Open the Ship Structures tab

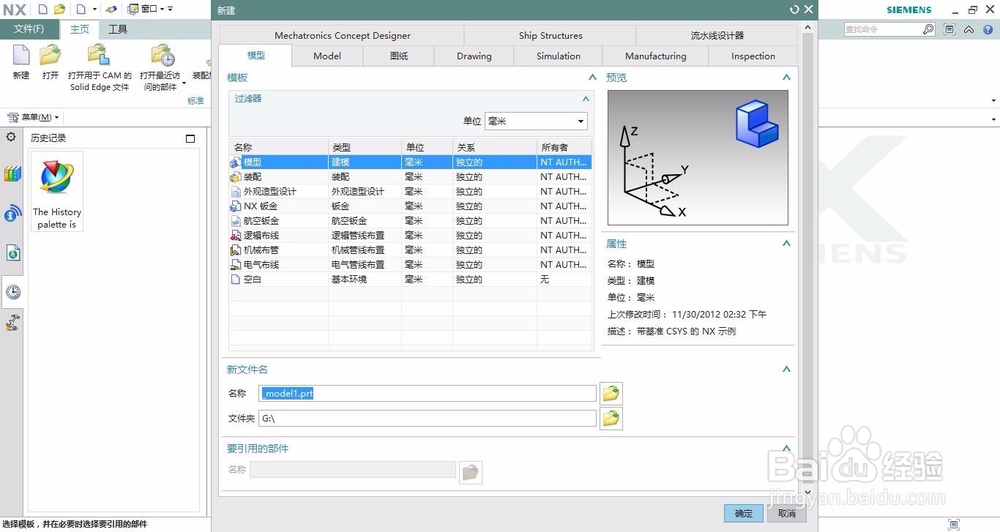tap(550, 35)
